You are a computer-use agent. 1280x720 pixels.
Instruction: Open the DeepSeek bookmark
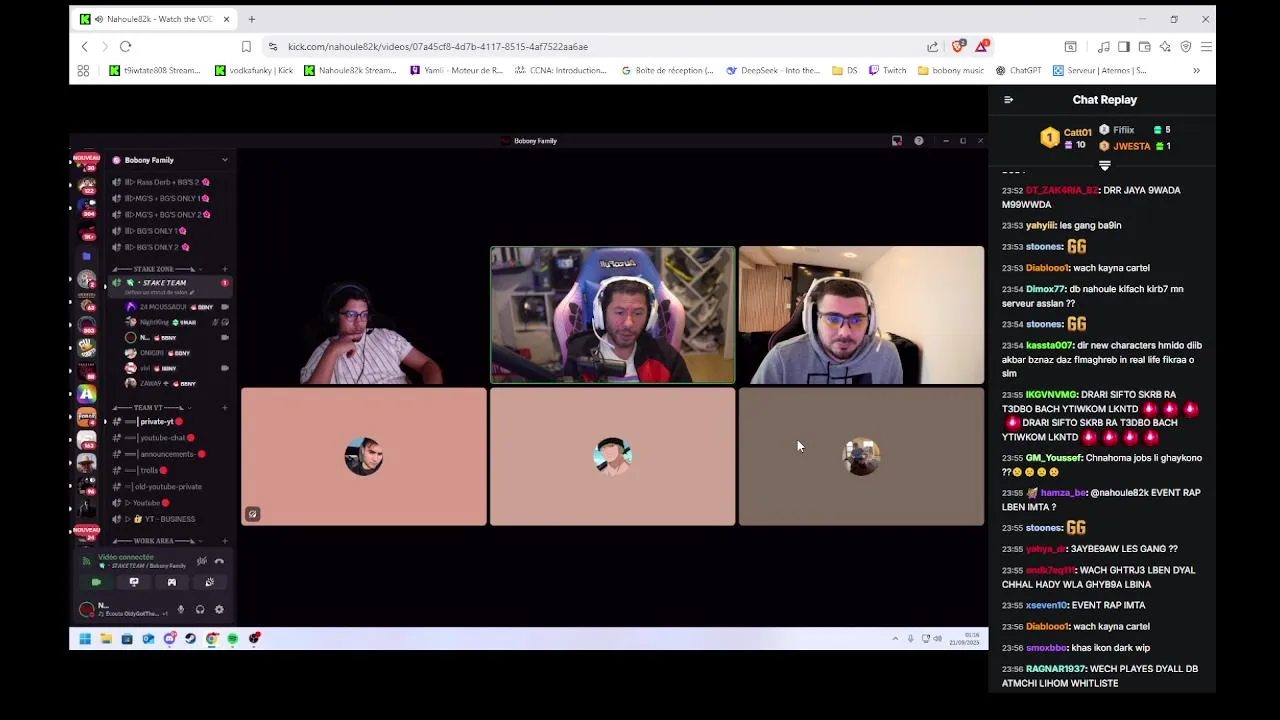(773, 70)
